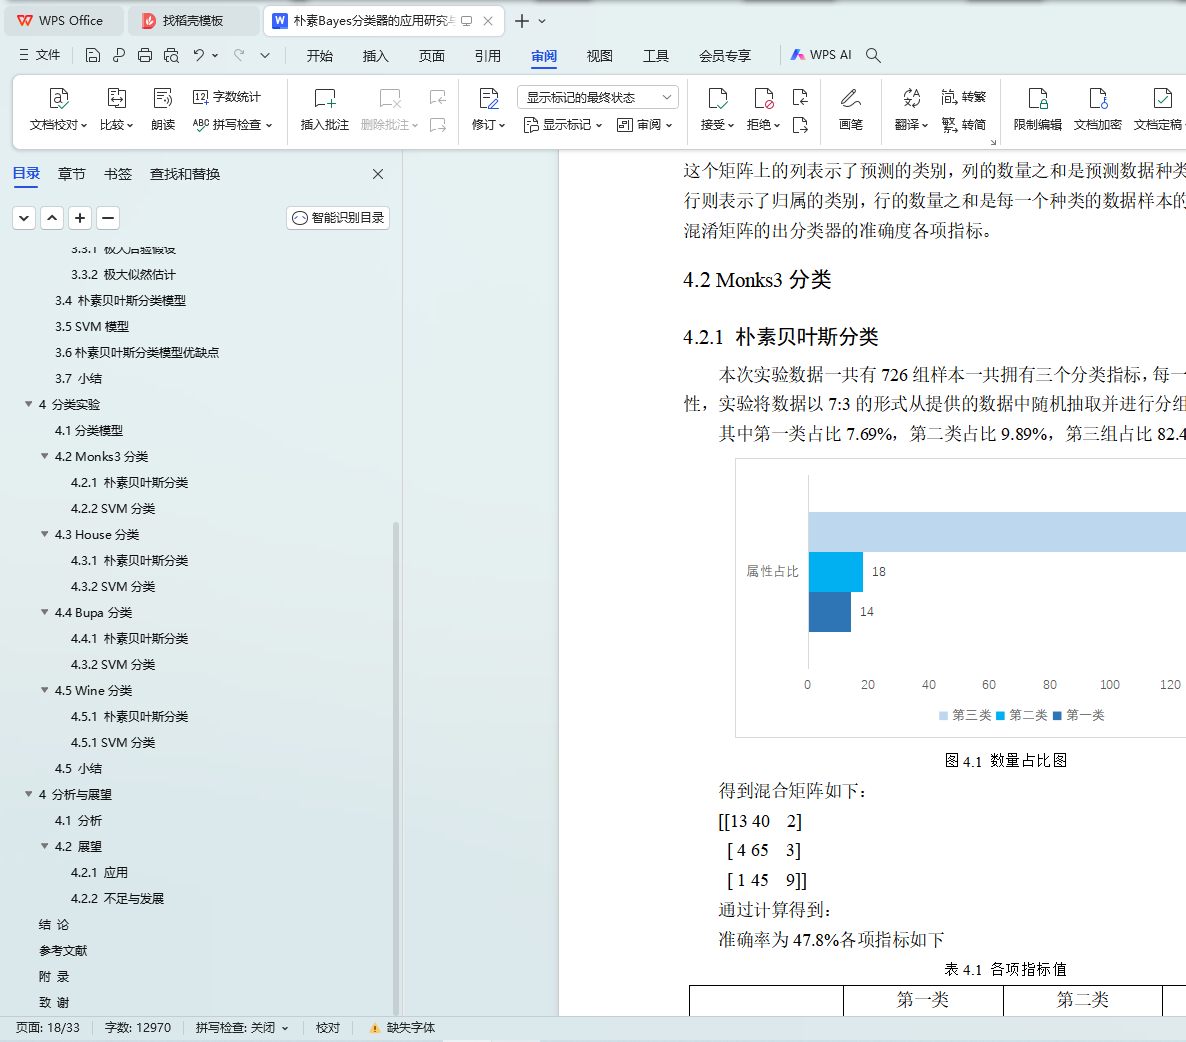
Task: Jump to 3.5 SVM 模型 in outline
Action: [x=92, y=326]
